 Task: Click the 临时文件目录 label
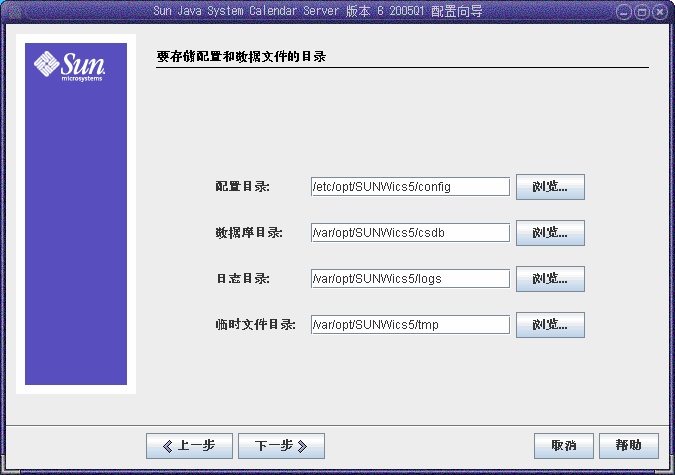pyautogui.click(x=255, y=325)
